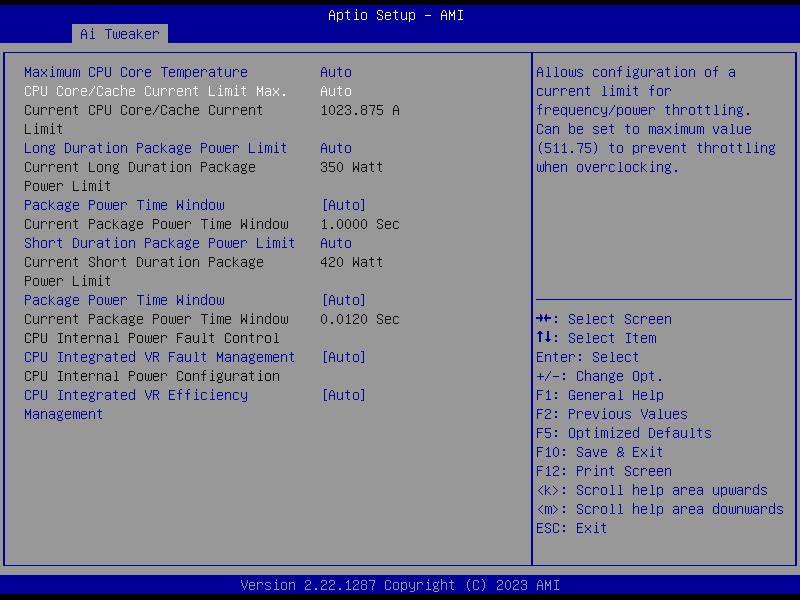Click Version 2.22.1287 copyright footer
This screenshot has width=800, height=600.
point(400,585)
